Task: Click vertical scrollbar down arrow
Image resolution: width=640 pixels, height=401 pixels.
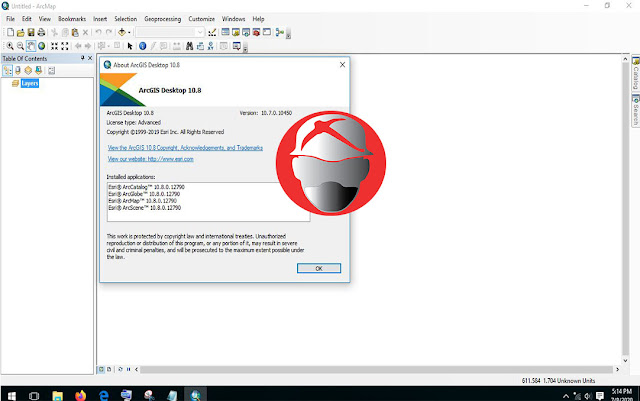Action: click(625, 361)
